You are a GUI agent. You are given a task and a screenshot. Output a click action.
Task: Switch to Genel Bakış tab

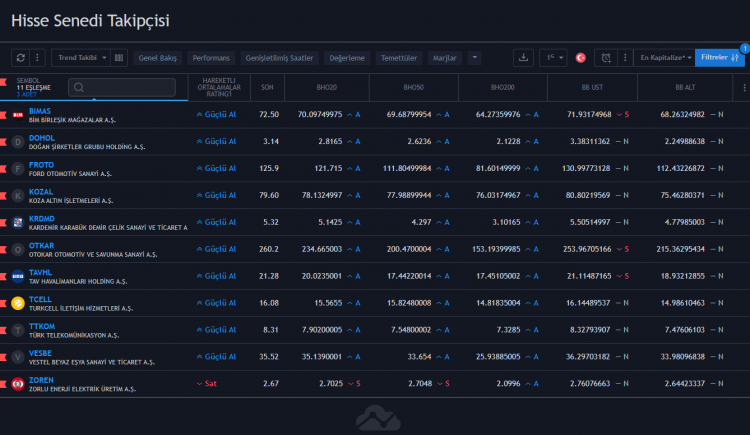click(157, 58)
